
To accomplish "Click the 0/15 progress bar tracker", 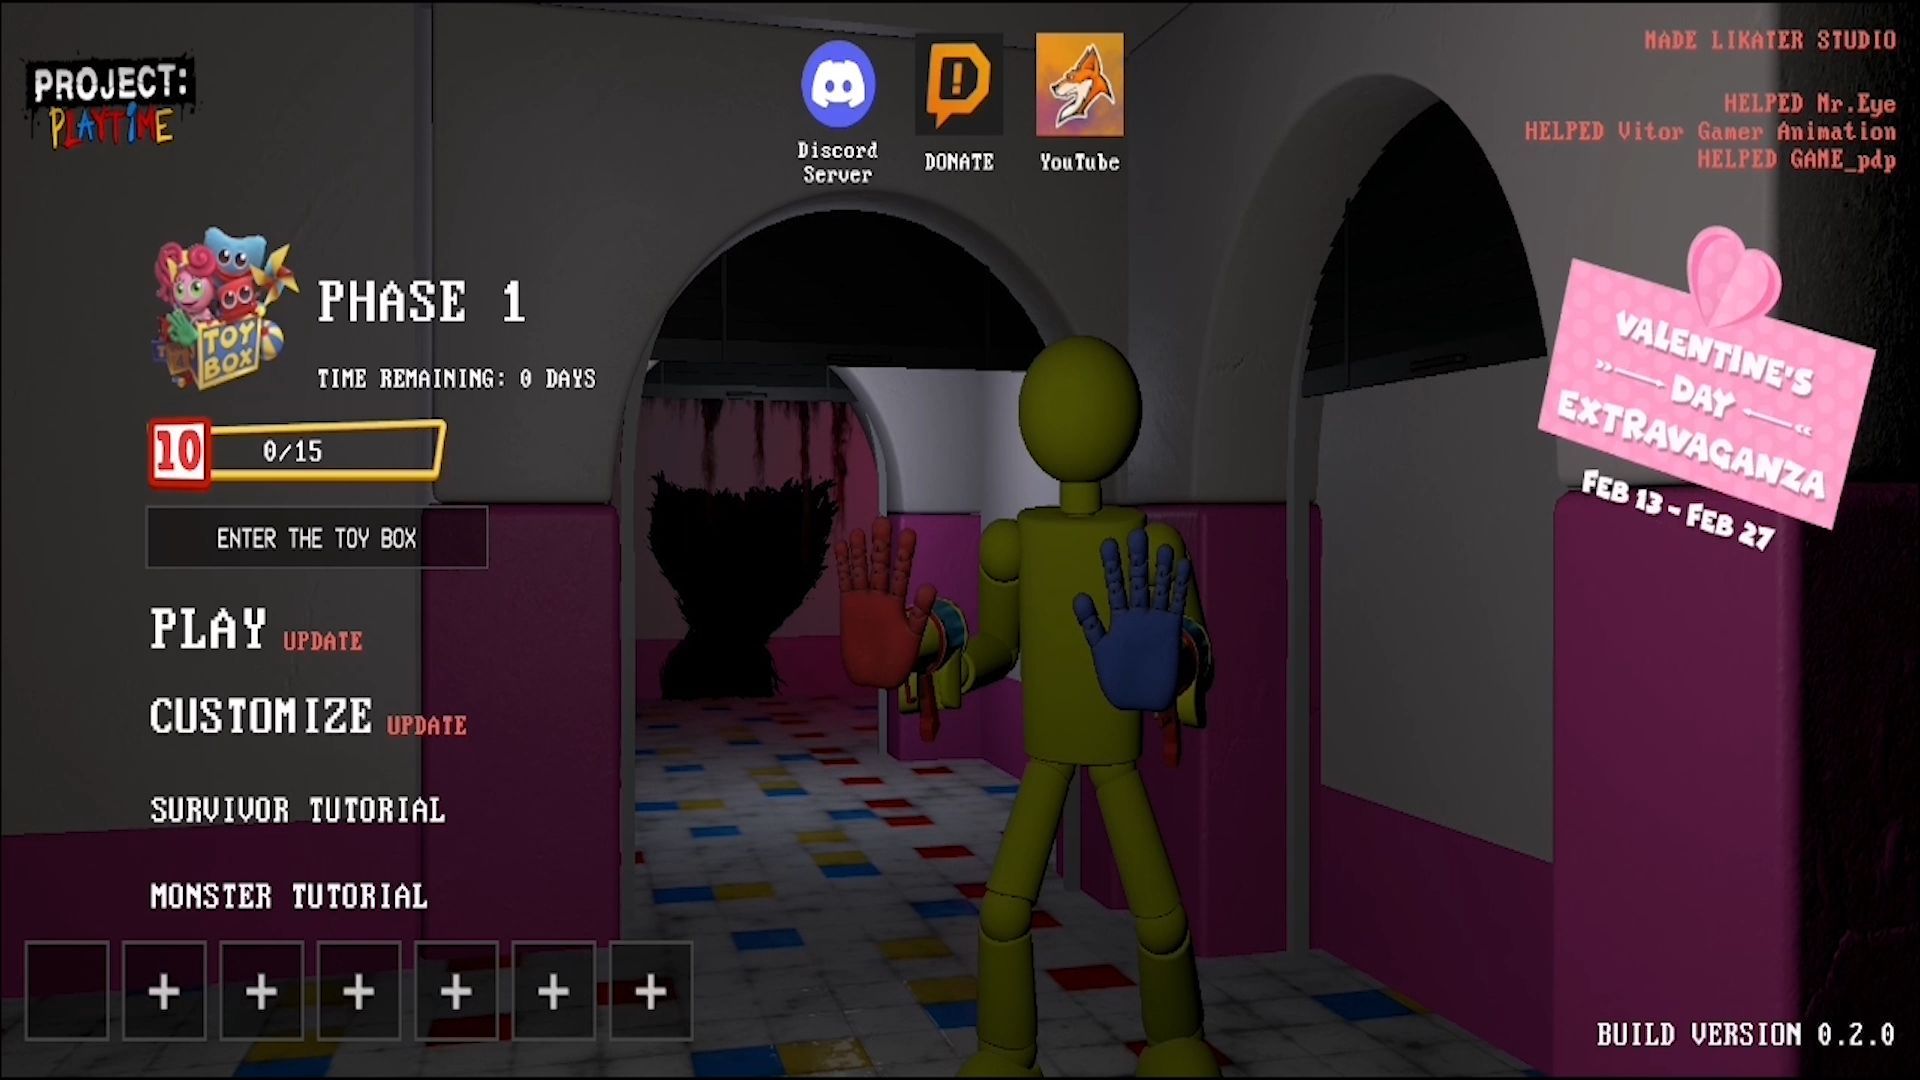I will click(x=295, y=451).
